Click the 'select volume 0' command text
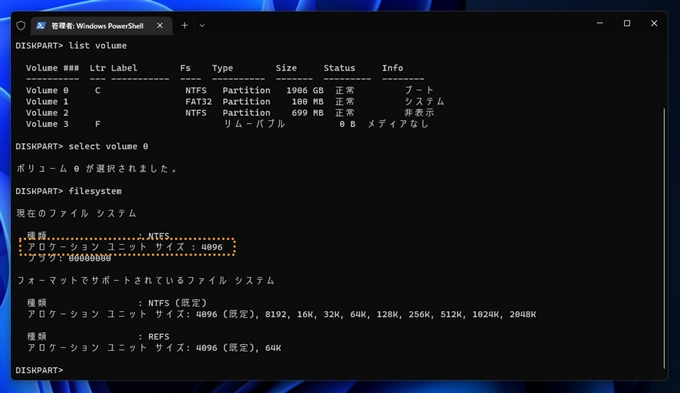The width and height of the screenshot is (680, 393). pyautogui.click(x=108, y=146)
